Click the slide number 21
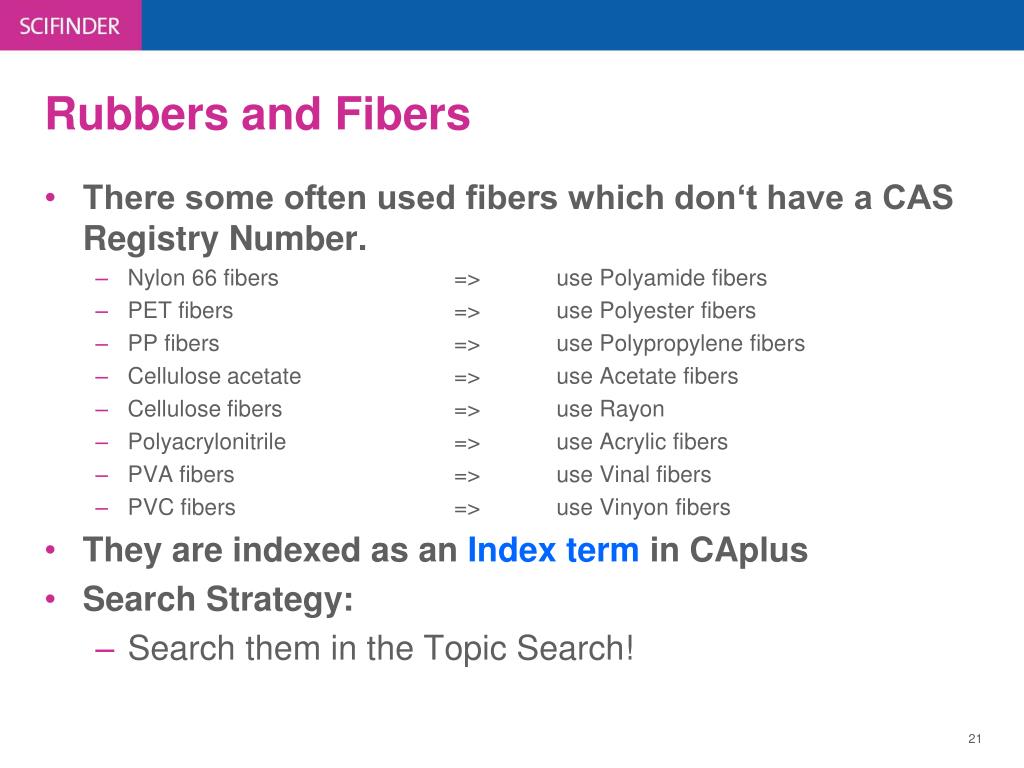The height and width of the screenshot is (768, 1024). (x=974, y=739)
